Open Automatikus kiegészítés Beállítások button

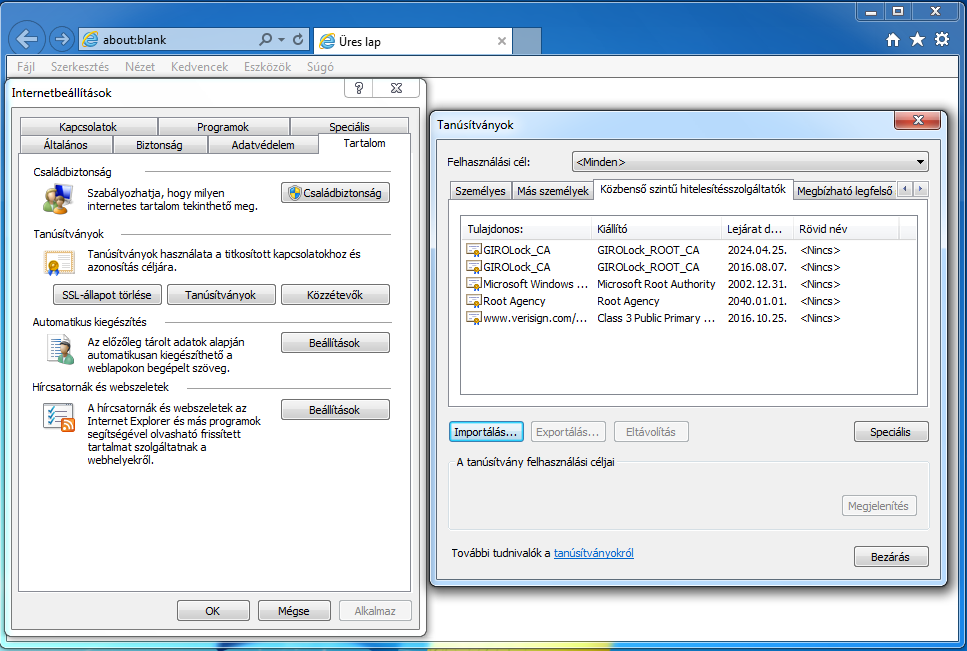tap(335, 343)
